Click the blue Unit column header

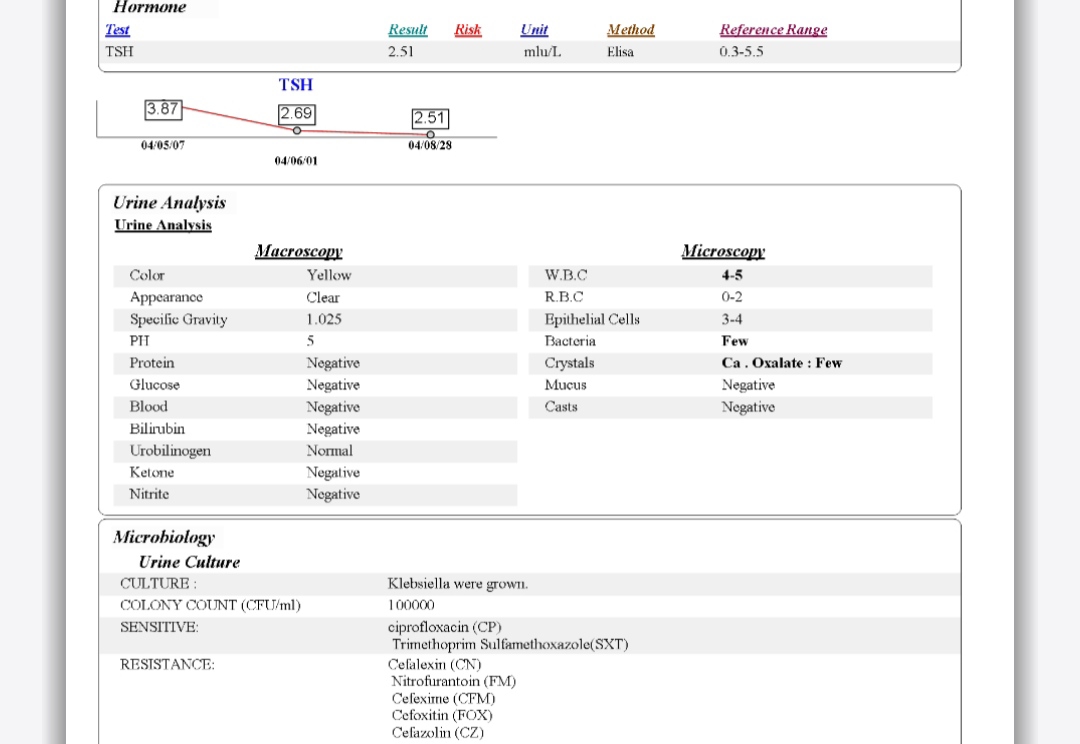(534, 30)
